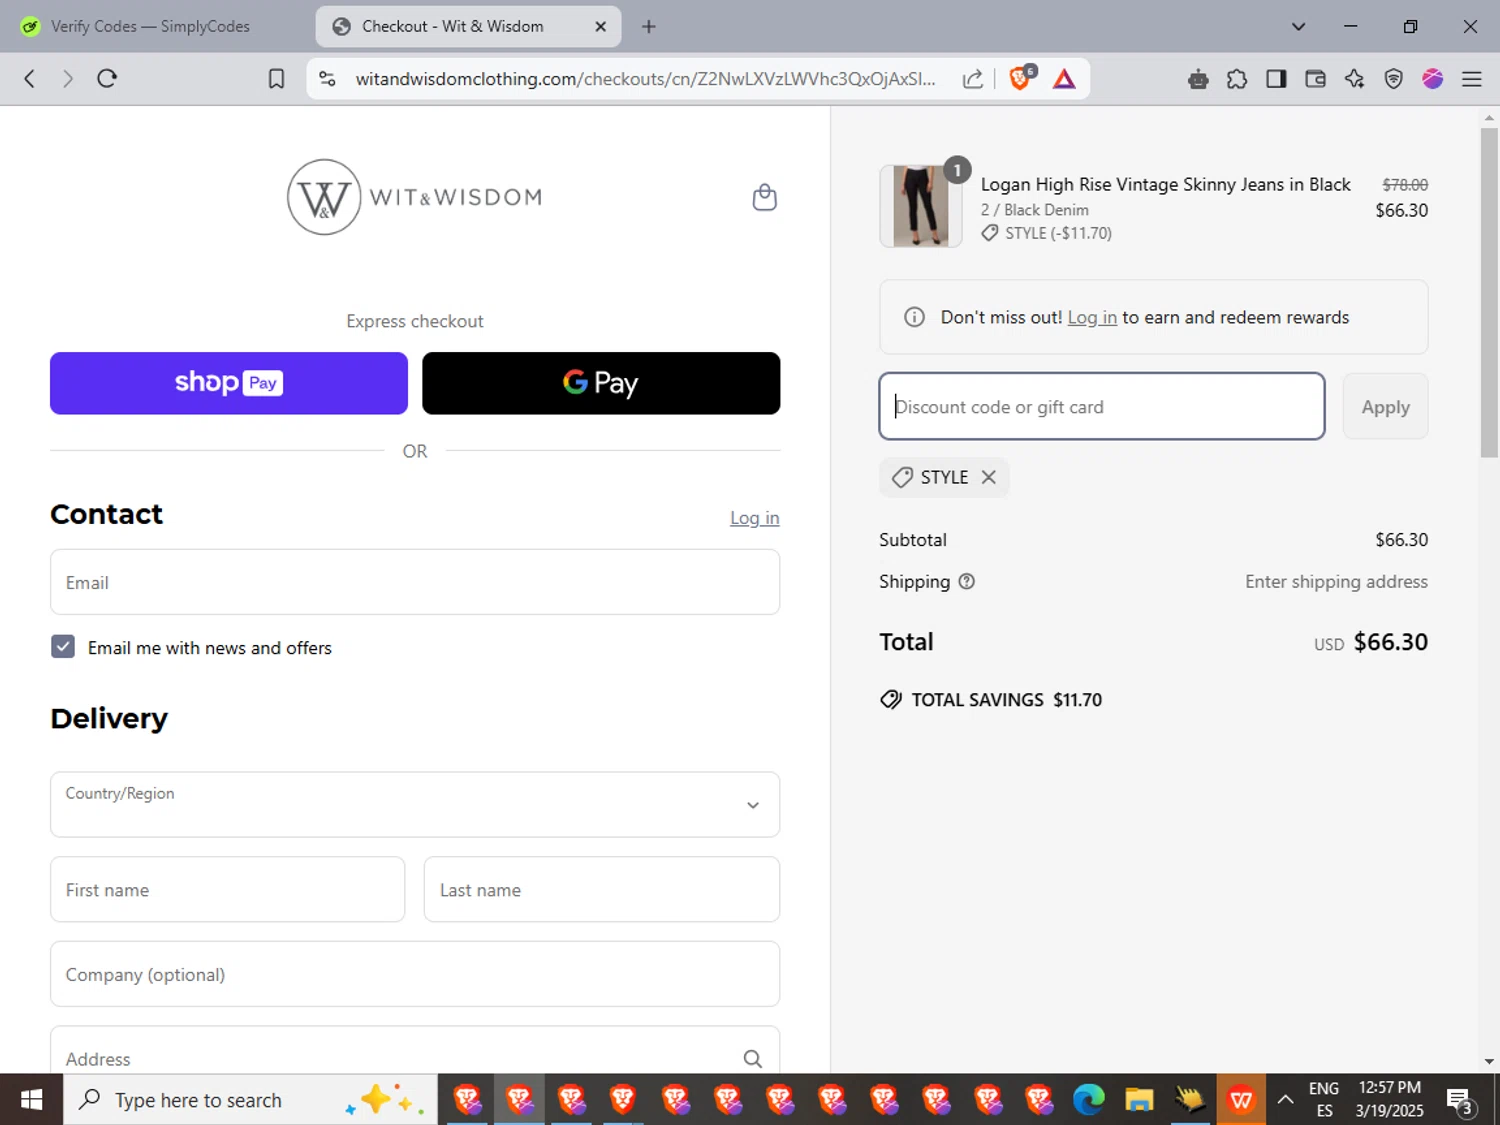Click the ENG ES language indicator
This screenshot has width=1500, height=1125.
(x=1324, y=1100)
